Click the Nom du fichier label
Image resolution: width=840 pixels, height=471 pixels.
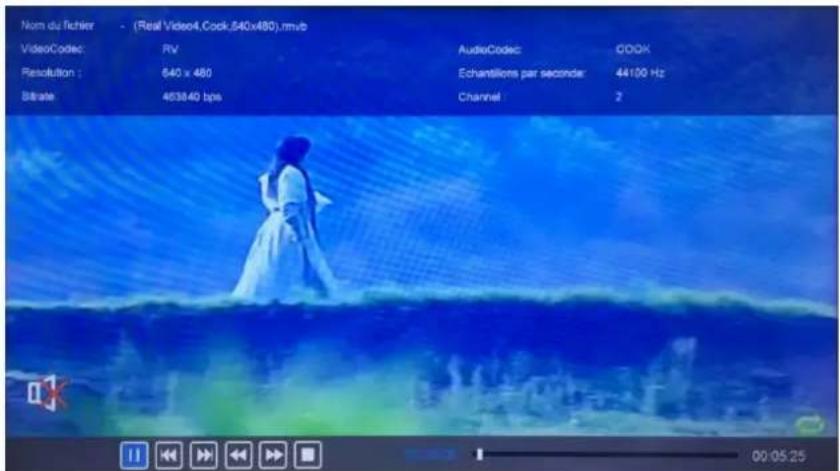58,25
